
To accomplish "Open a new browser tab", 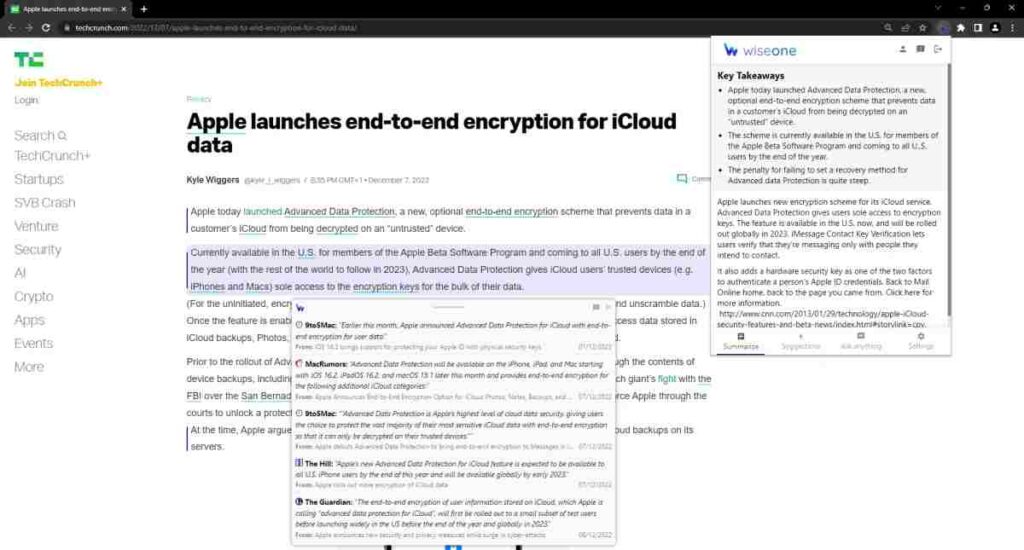I will click(144, 9).
